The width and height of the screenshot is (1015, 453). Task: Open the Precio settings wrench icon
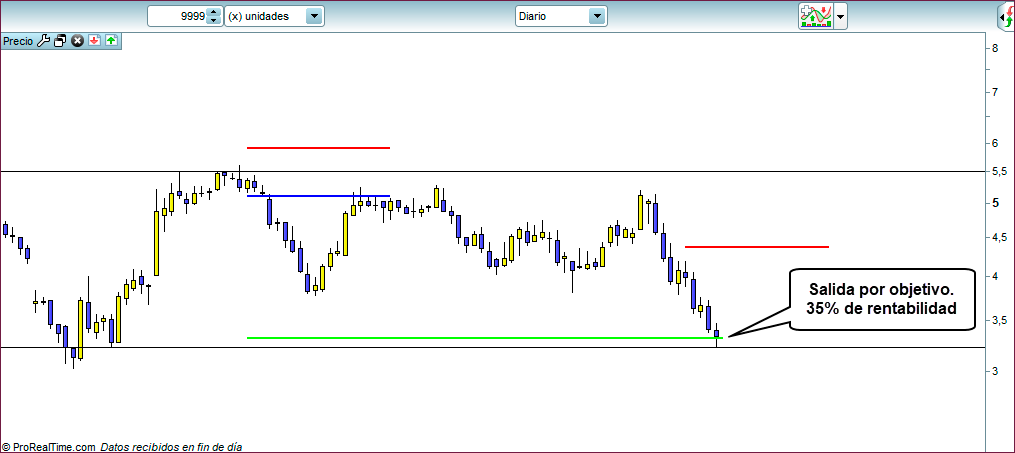coord(43,41)
